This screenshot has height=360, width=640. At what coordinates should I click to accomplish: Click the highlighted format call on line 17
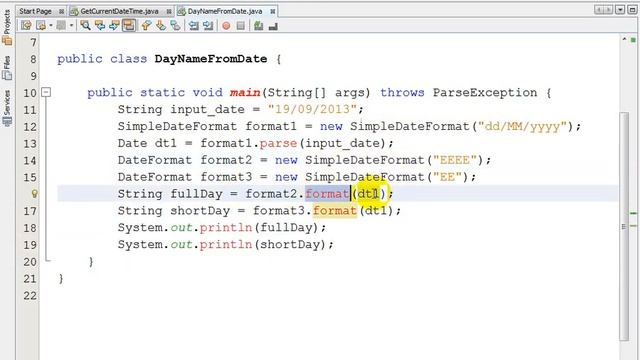coord(335,211)
